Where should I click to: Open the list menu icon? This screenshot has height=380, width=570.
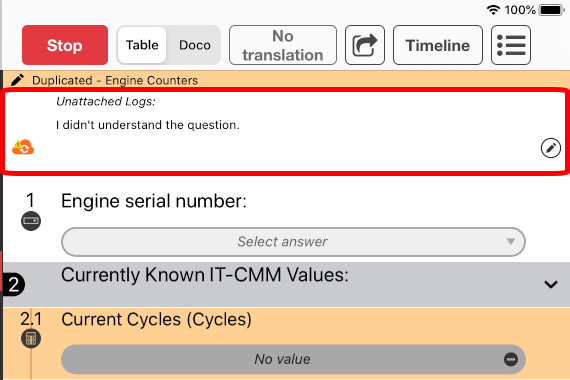click(511, 45)
